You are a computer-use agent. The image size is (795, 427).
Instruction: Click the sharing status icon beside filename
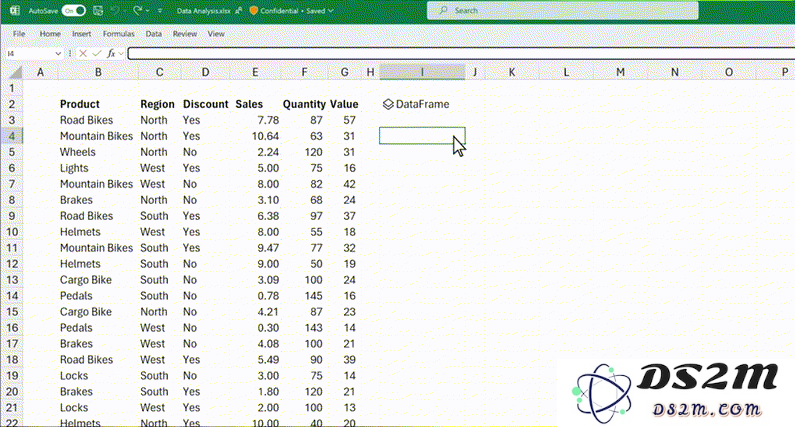point(238,11)
